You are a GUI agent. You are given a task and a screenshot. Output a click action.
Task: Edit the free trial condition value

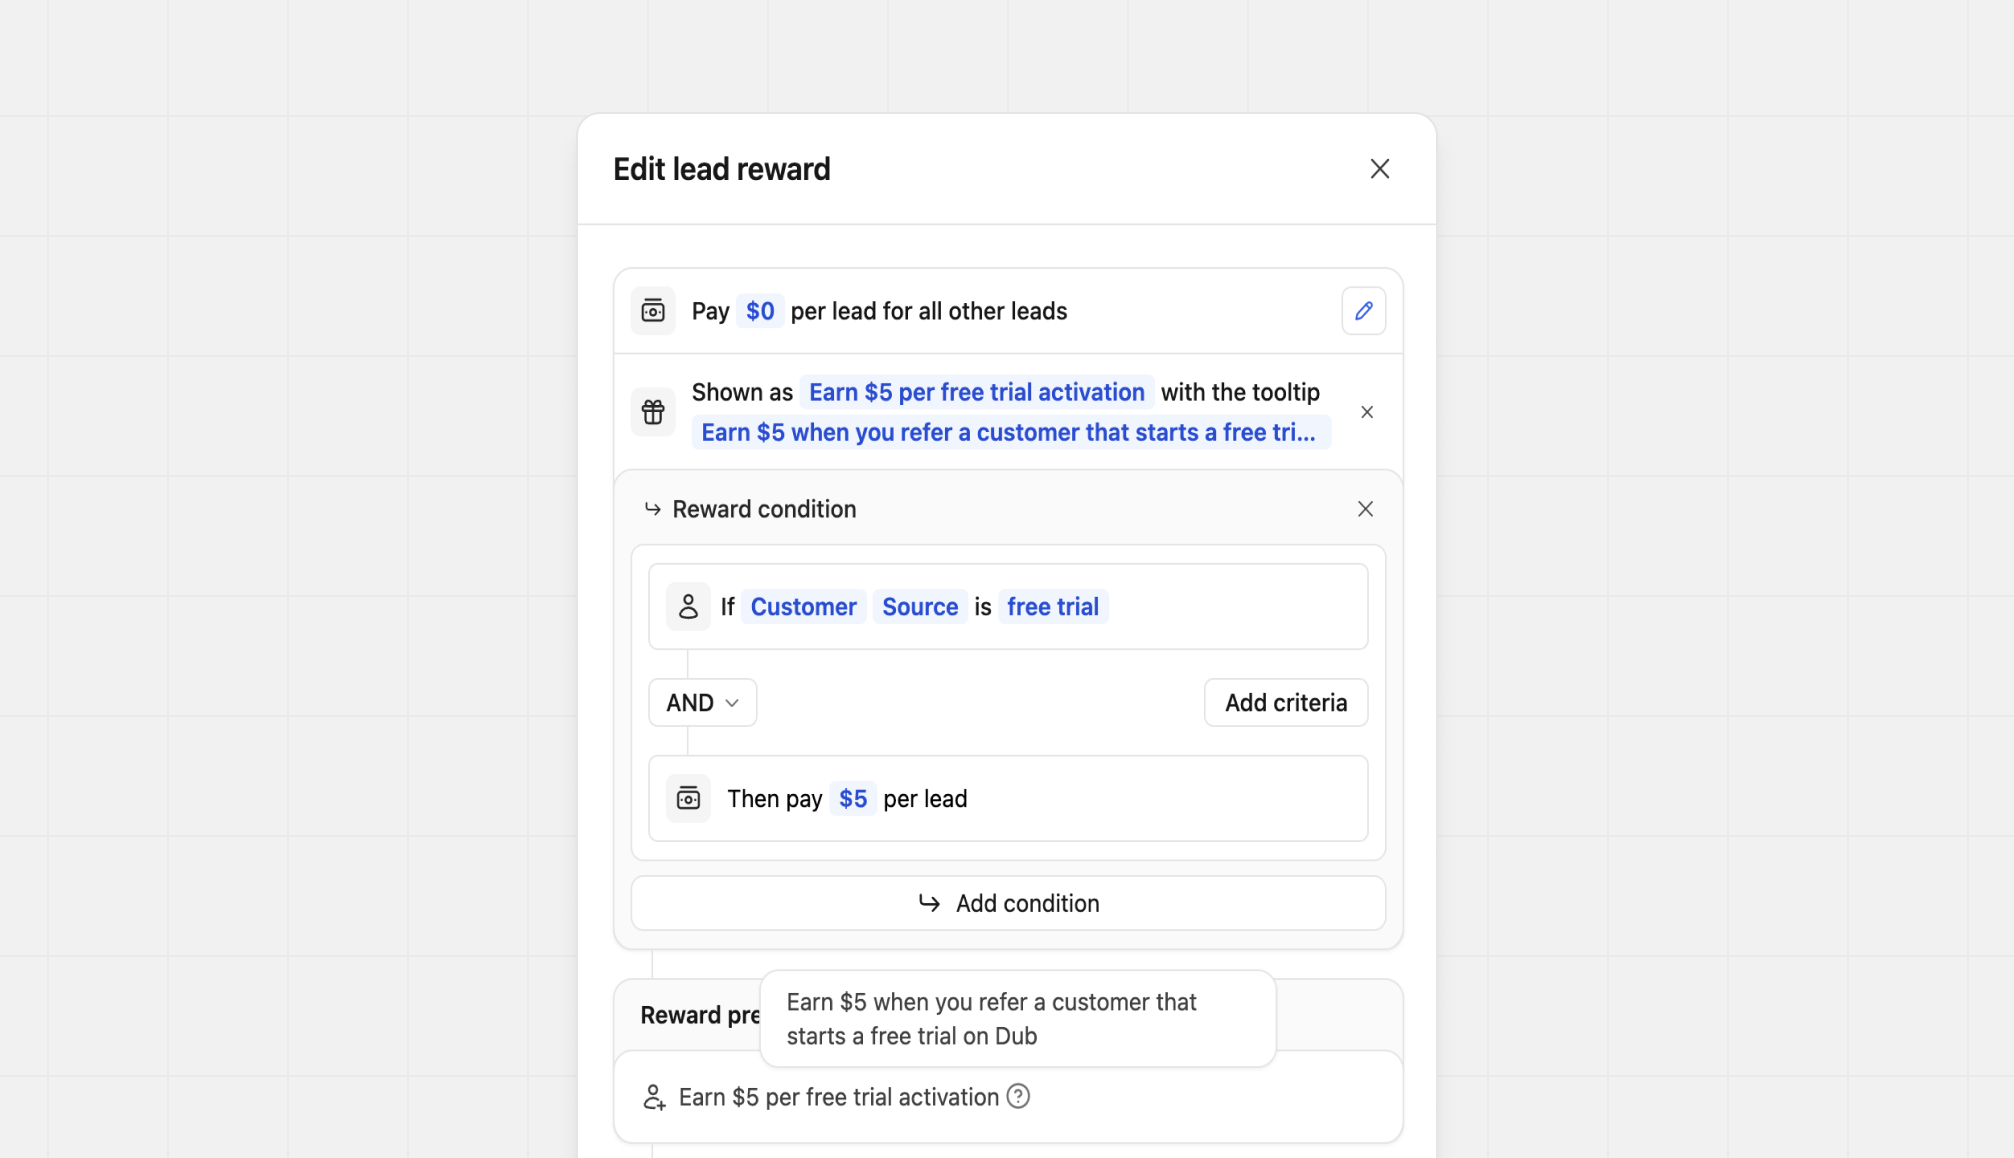[x=1052, y=607]
